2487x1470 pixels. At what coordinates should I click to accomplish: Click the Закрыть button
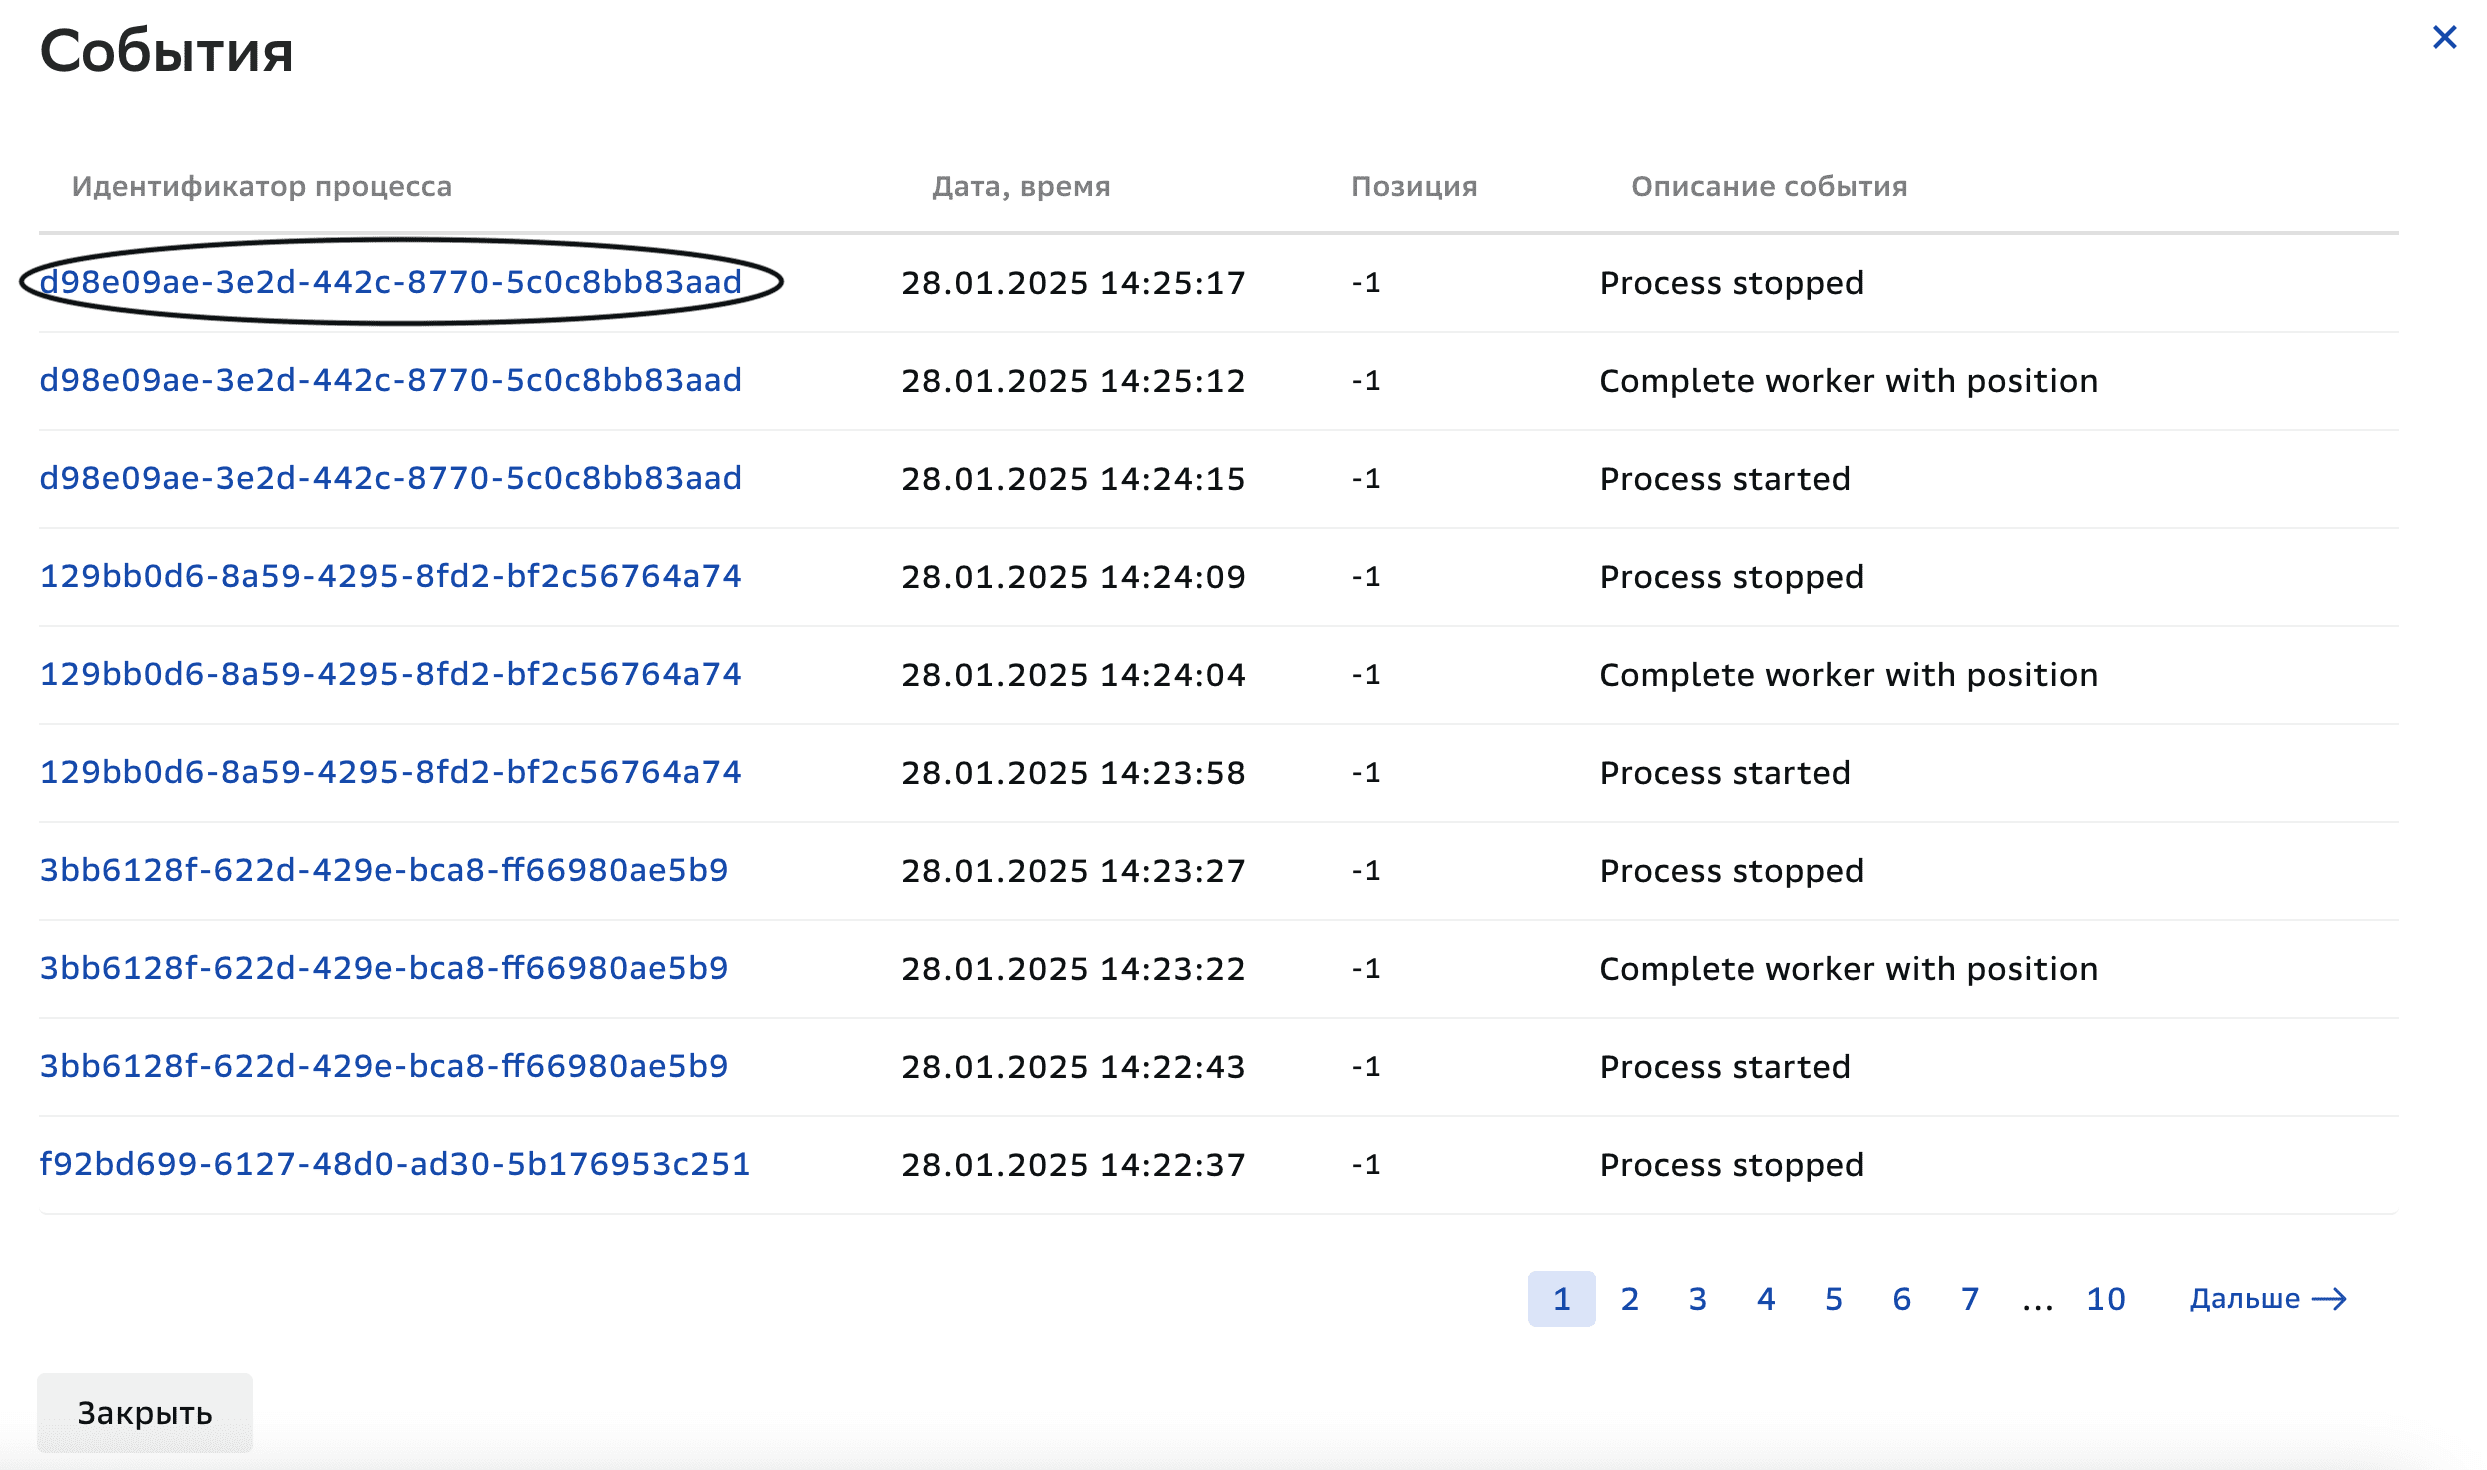[x=145, y=1412]
